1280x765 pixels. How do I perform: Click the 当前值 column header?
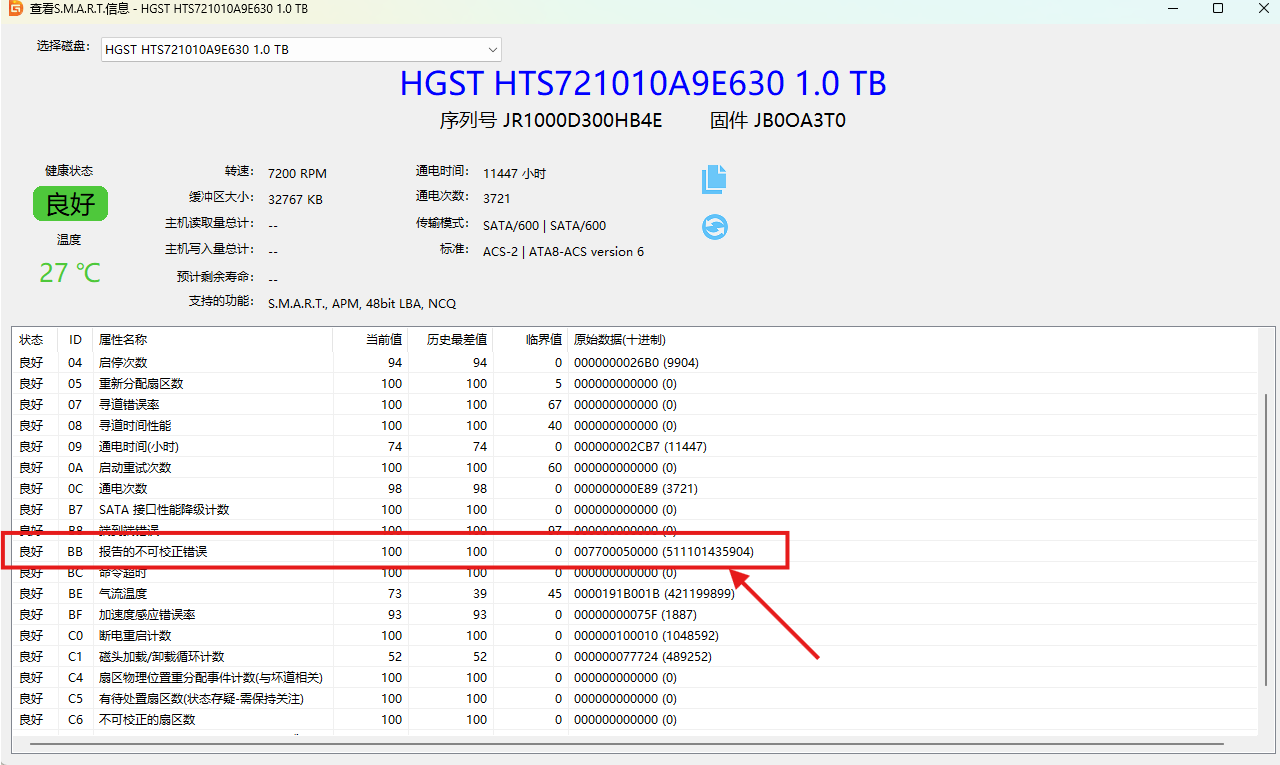(370, 340)
